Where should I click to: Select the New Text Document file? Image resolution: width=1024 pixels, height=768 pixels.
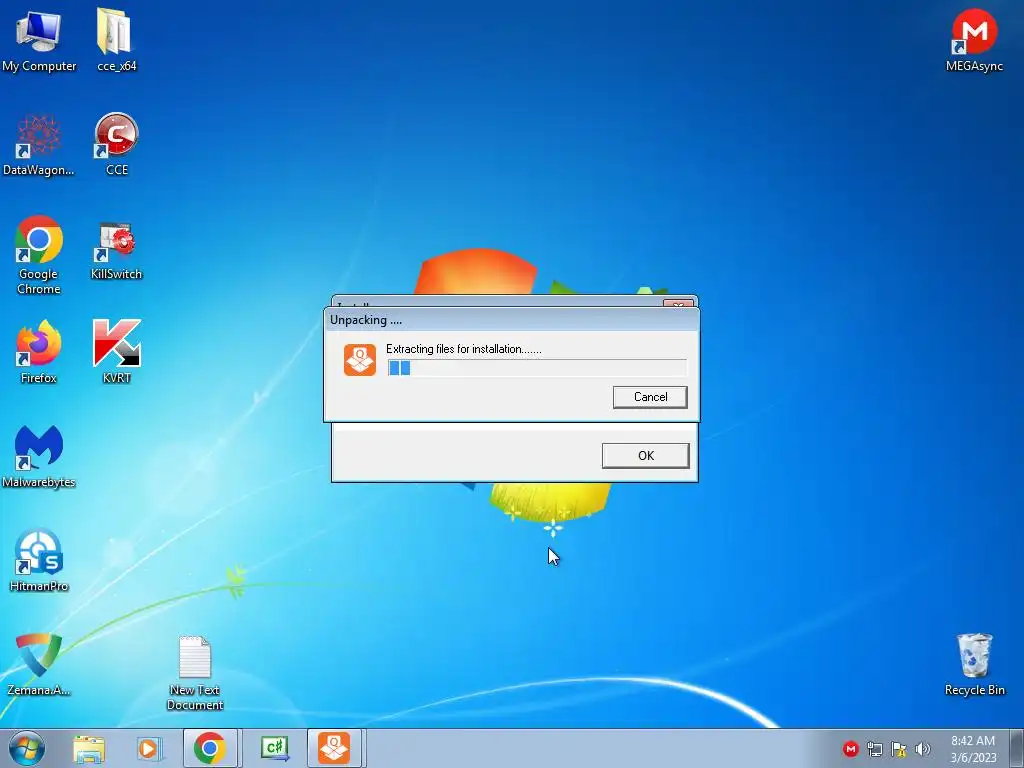(195, 673)
